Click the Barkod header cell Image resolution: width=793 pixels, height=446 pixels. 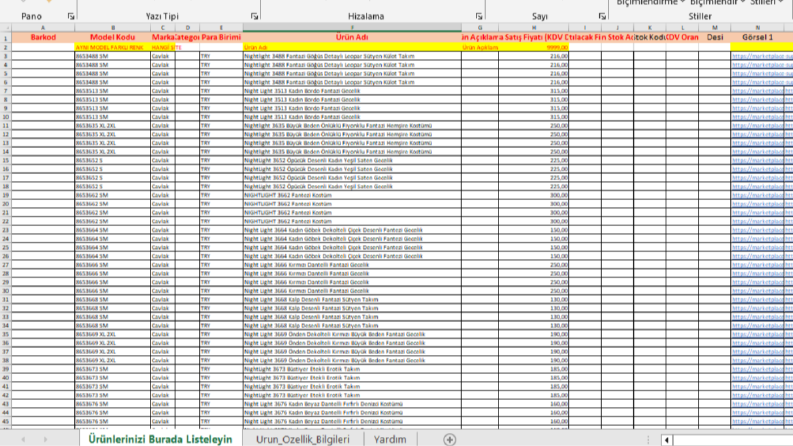coord(43,37)
